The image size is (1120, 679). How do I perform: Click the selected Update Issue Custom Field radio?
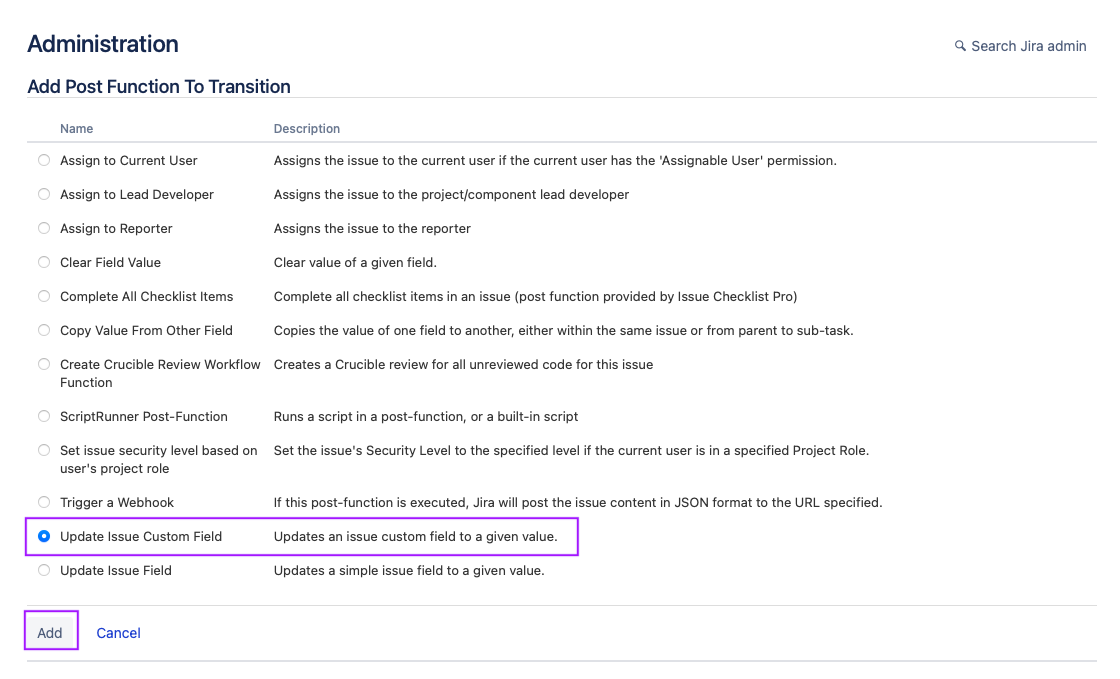tap(44, 536)
